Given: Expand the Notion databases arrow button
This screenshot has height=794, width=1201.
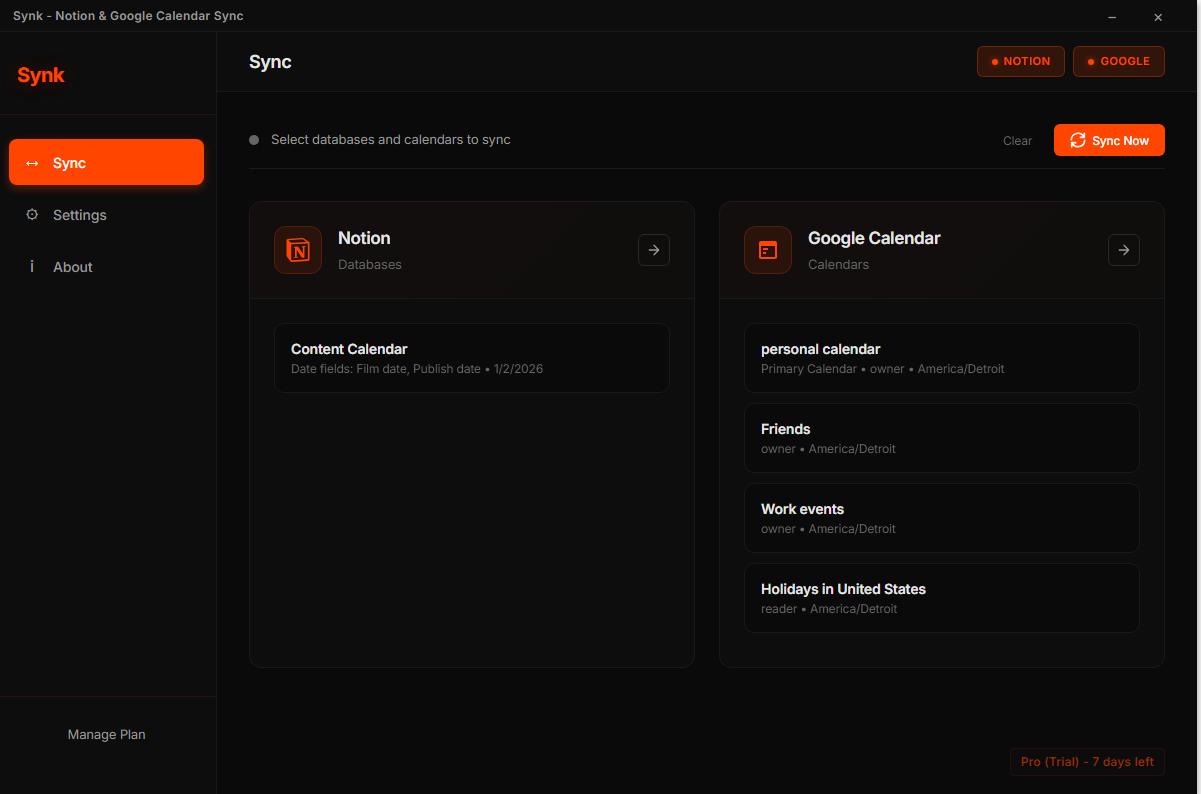Looking at the screenshot, I should click(x=654, y=249).
